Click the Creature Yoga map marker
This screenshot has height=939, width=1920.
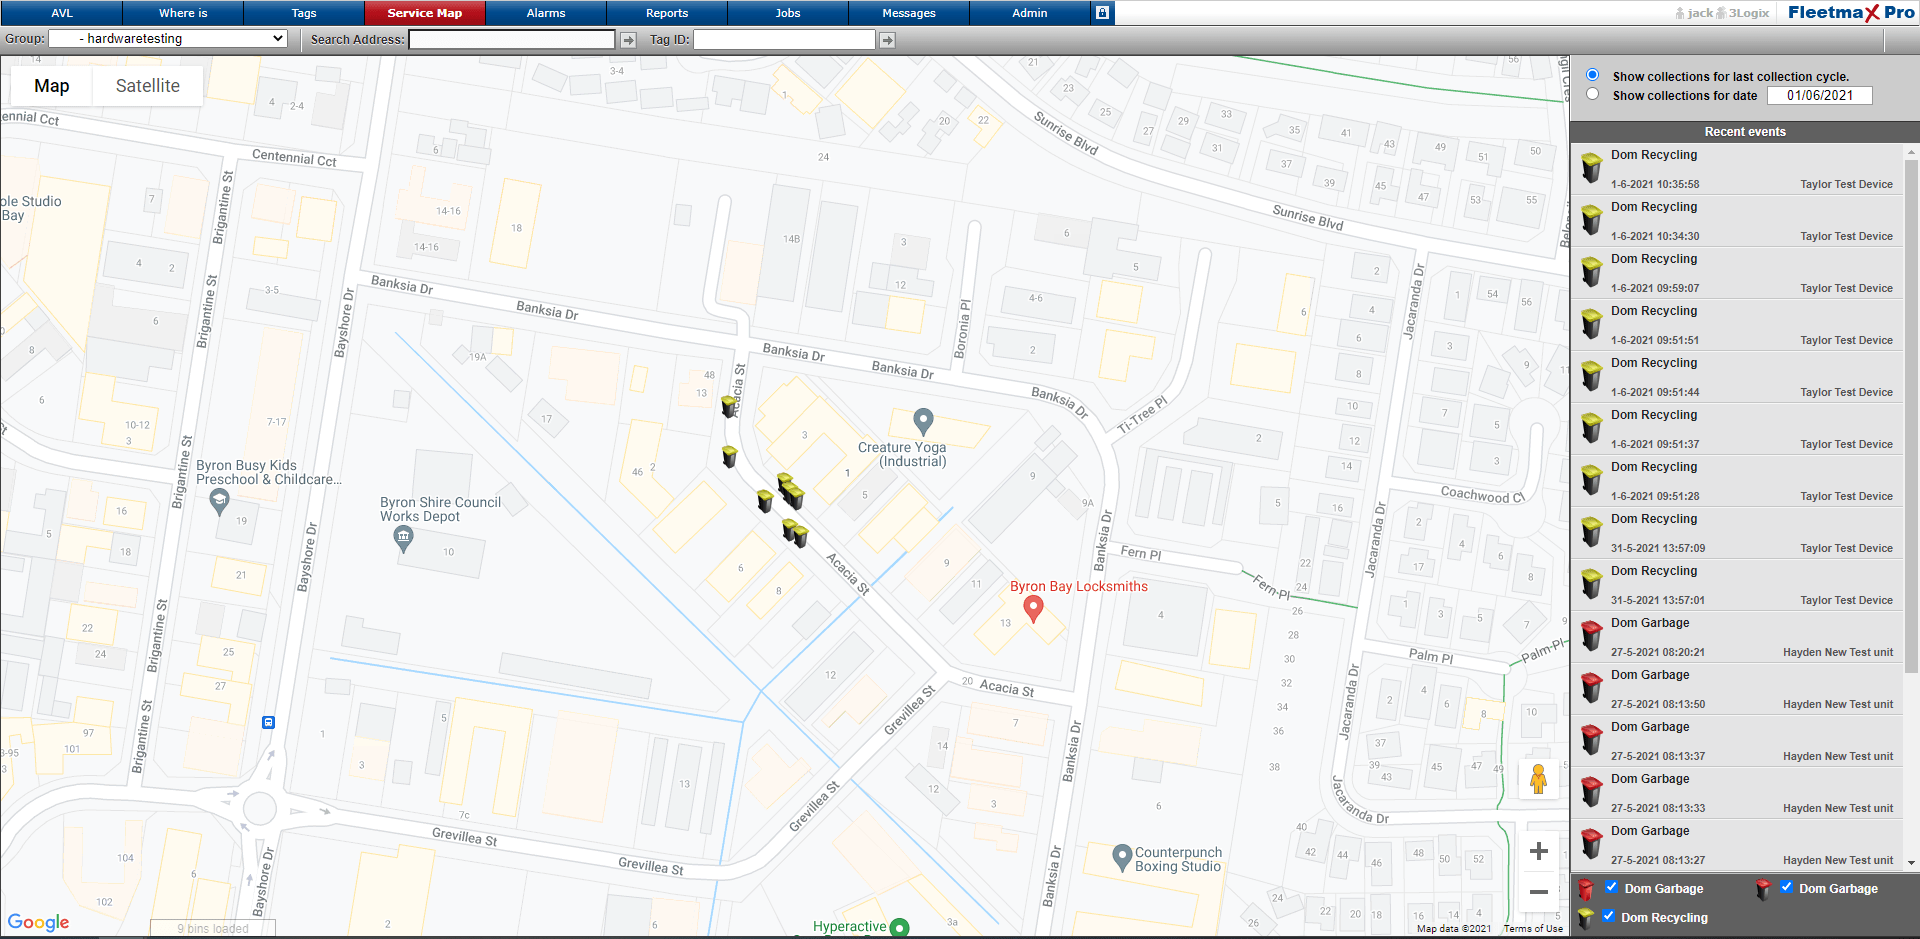923,421
